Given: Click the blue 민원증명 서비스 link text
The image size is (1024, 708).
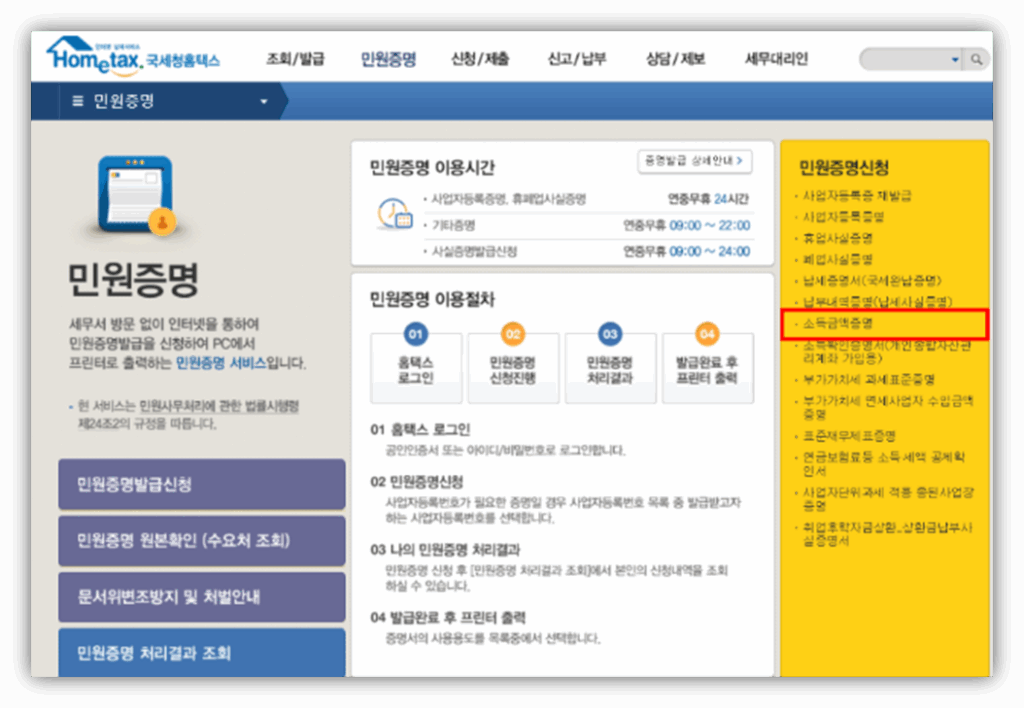Looking at the screenshot, I should (221, 363).
